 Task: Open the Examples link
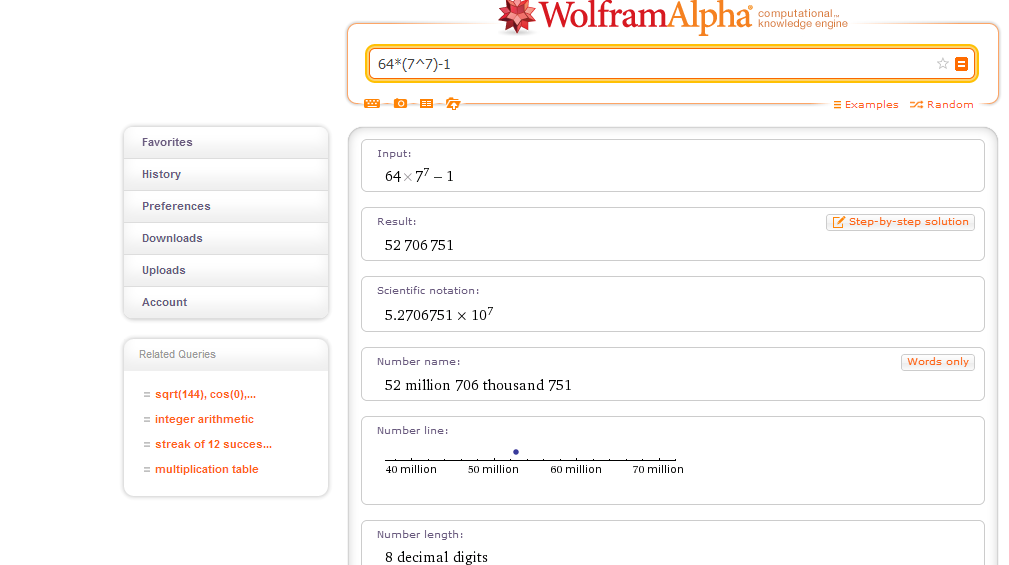tap(866, 104)
